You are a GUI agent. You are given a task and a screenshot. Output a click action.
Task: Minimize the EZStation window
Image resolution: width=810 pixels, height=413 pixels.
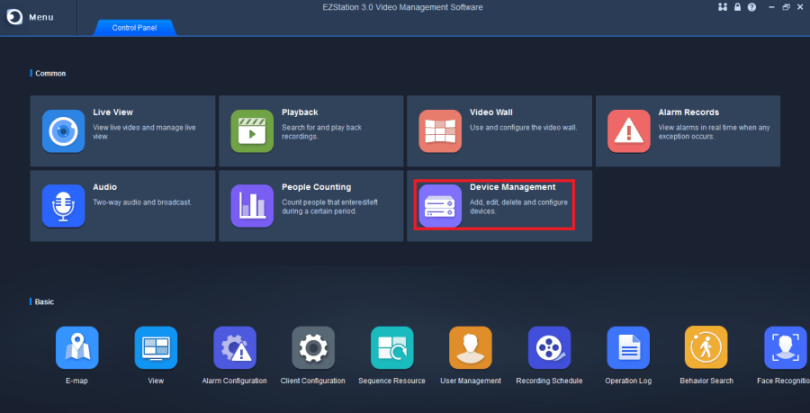coord(772,7)
